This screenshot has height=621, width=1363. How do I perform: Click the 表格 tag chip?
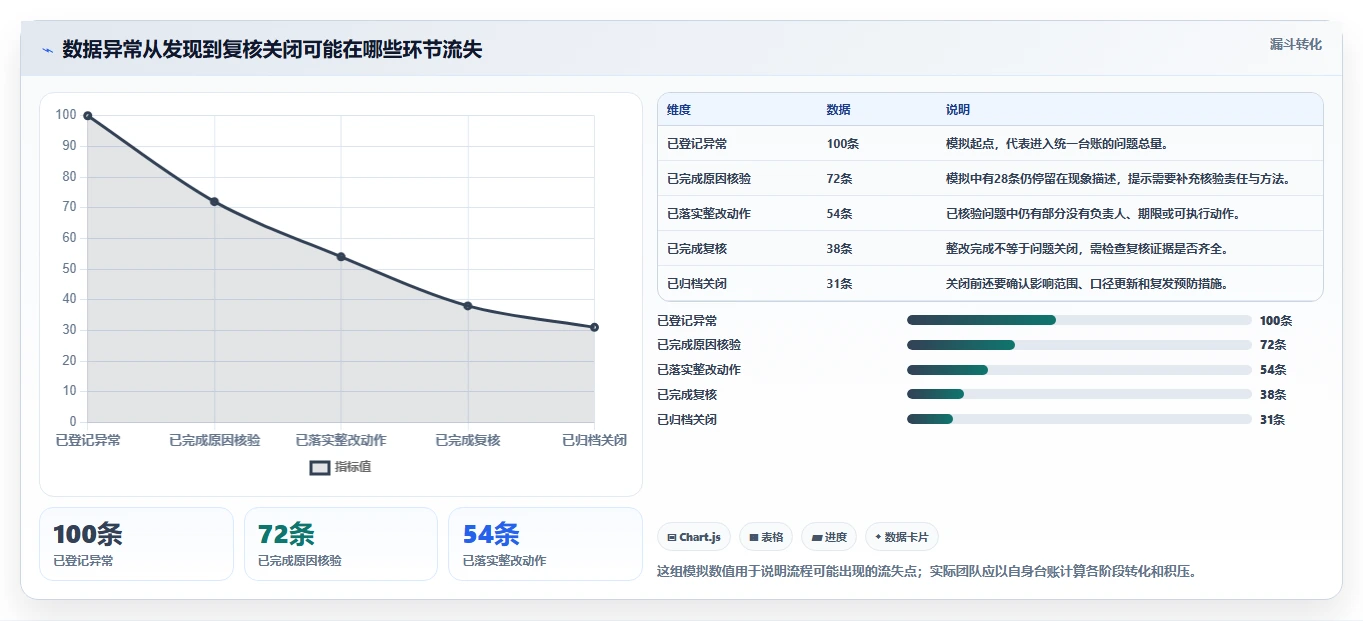(766, 537)
